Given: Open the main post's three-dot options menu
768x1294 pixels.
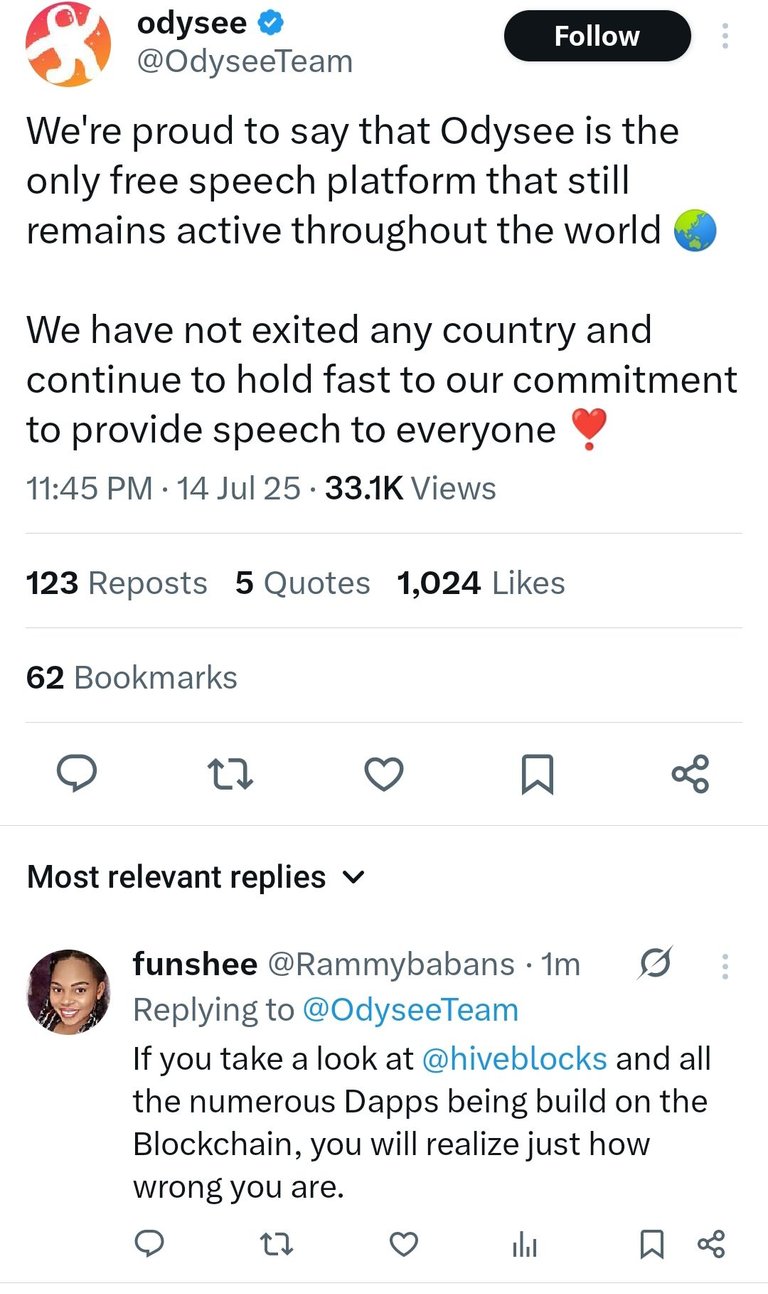Looking at the screenshot, I should tap(725, 37).
